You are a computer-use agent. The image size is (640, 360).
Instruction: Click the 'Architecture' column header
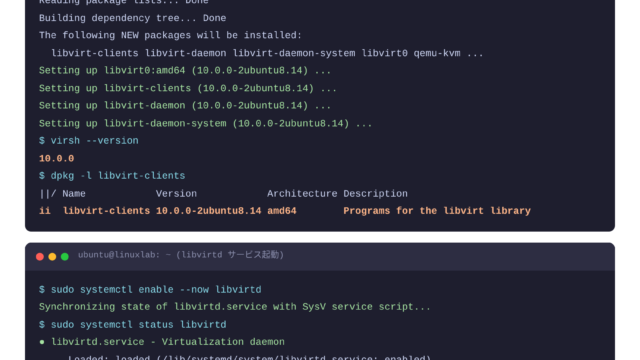tap(302, 194)
